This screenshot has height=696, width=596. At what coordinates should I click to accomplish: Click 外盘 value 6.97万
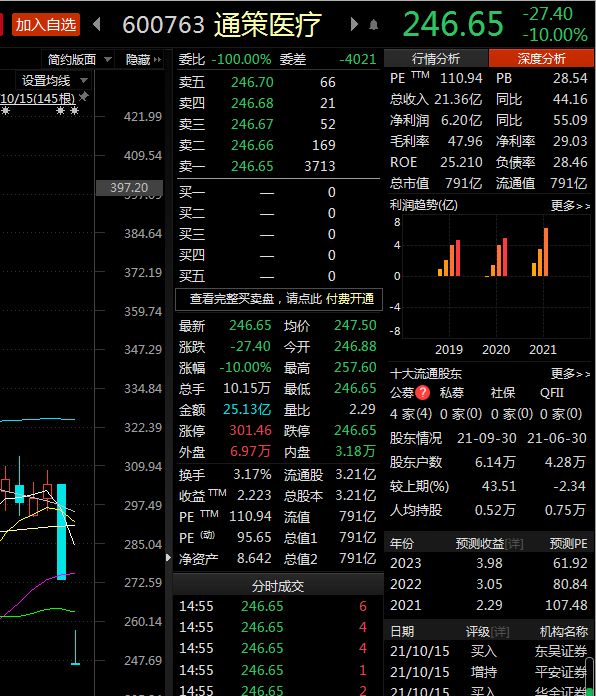250,451
